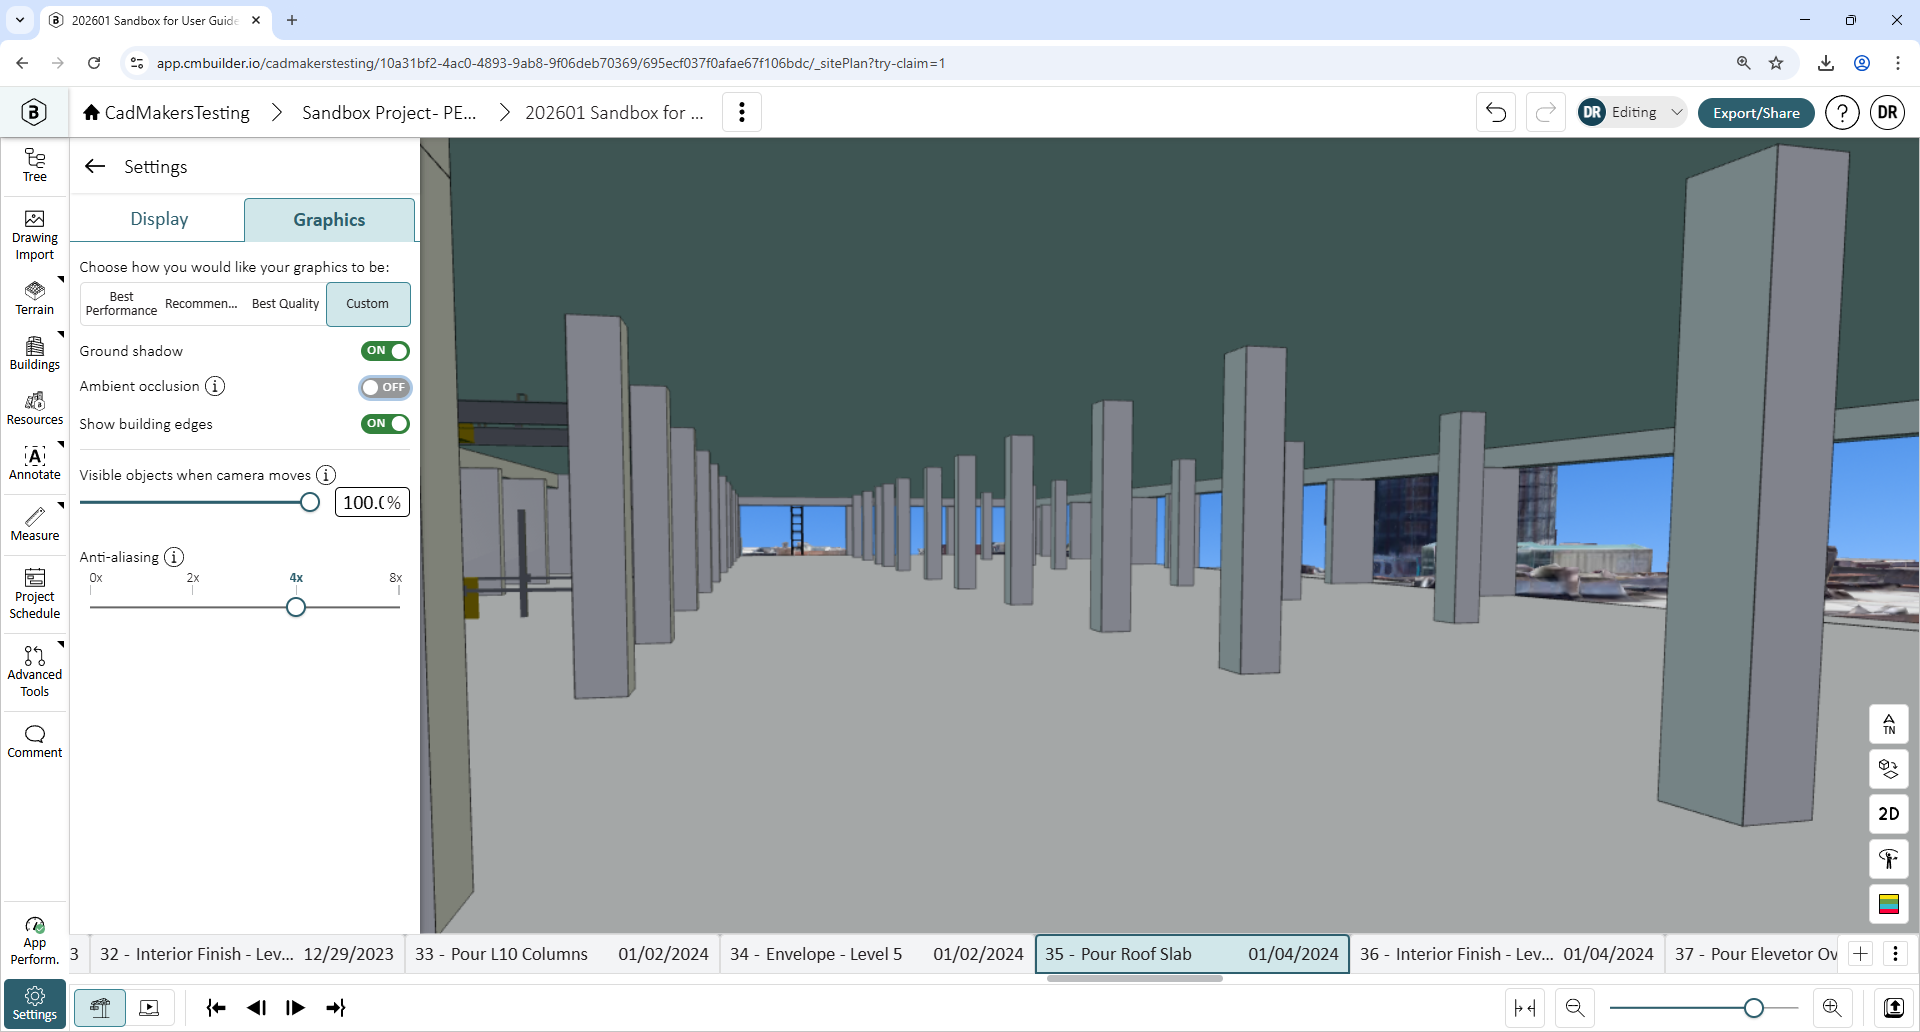Open the Tree panel

(x=35, y=165)
